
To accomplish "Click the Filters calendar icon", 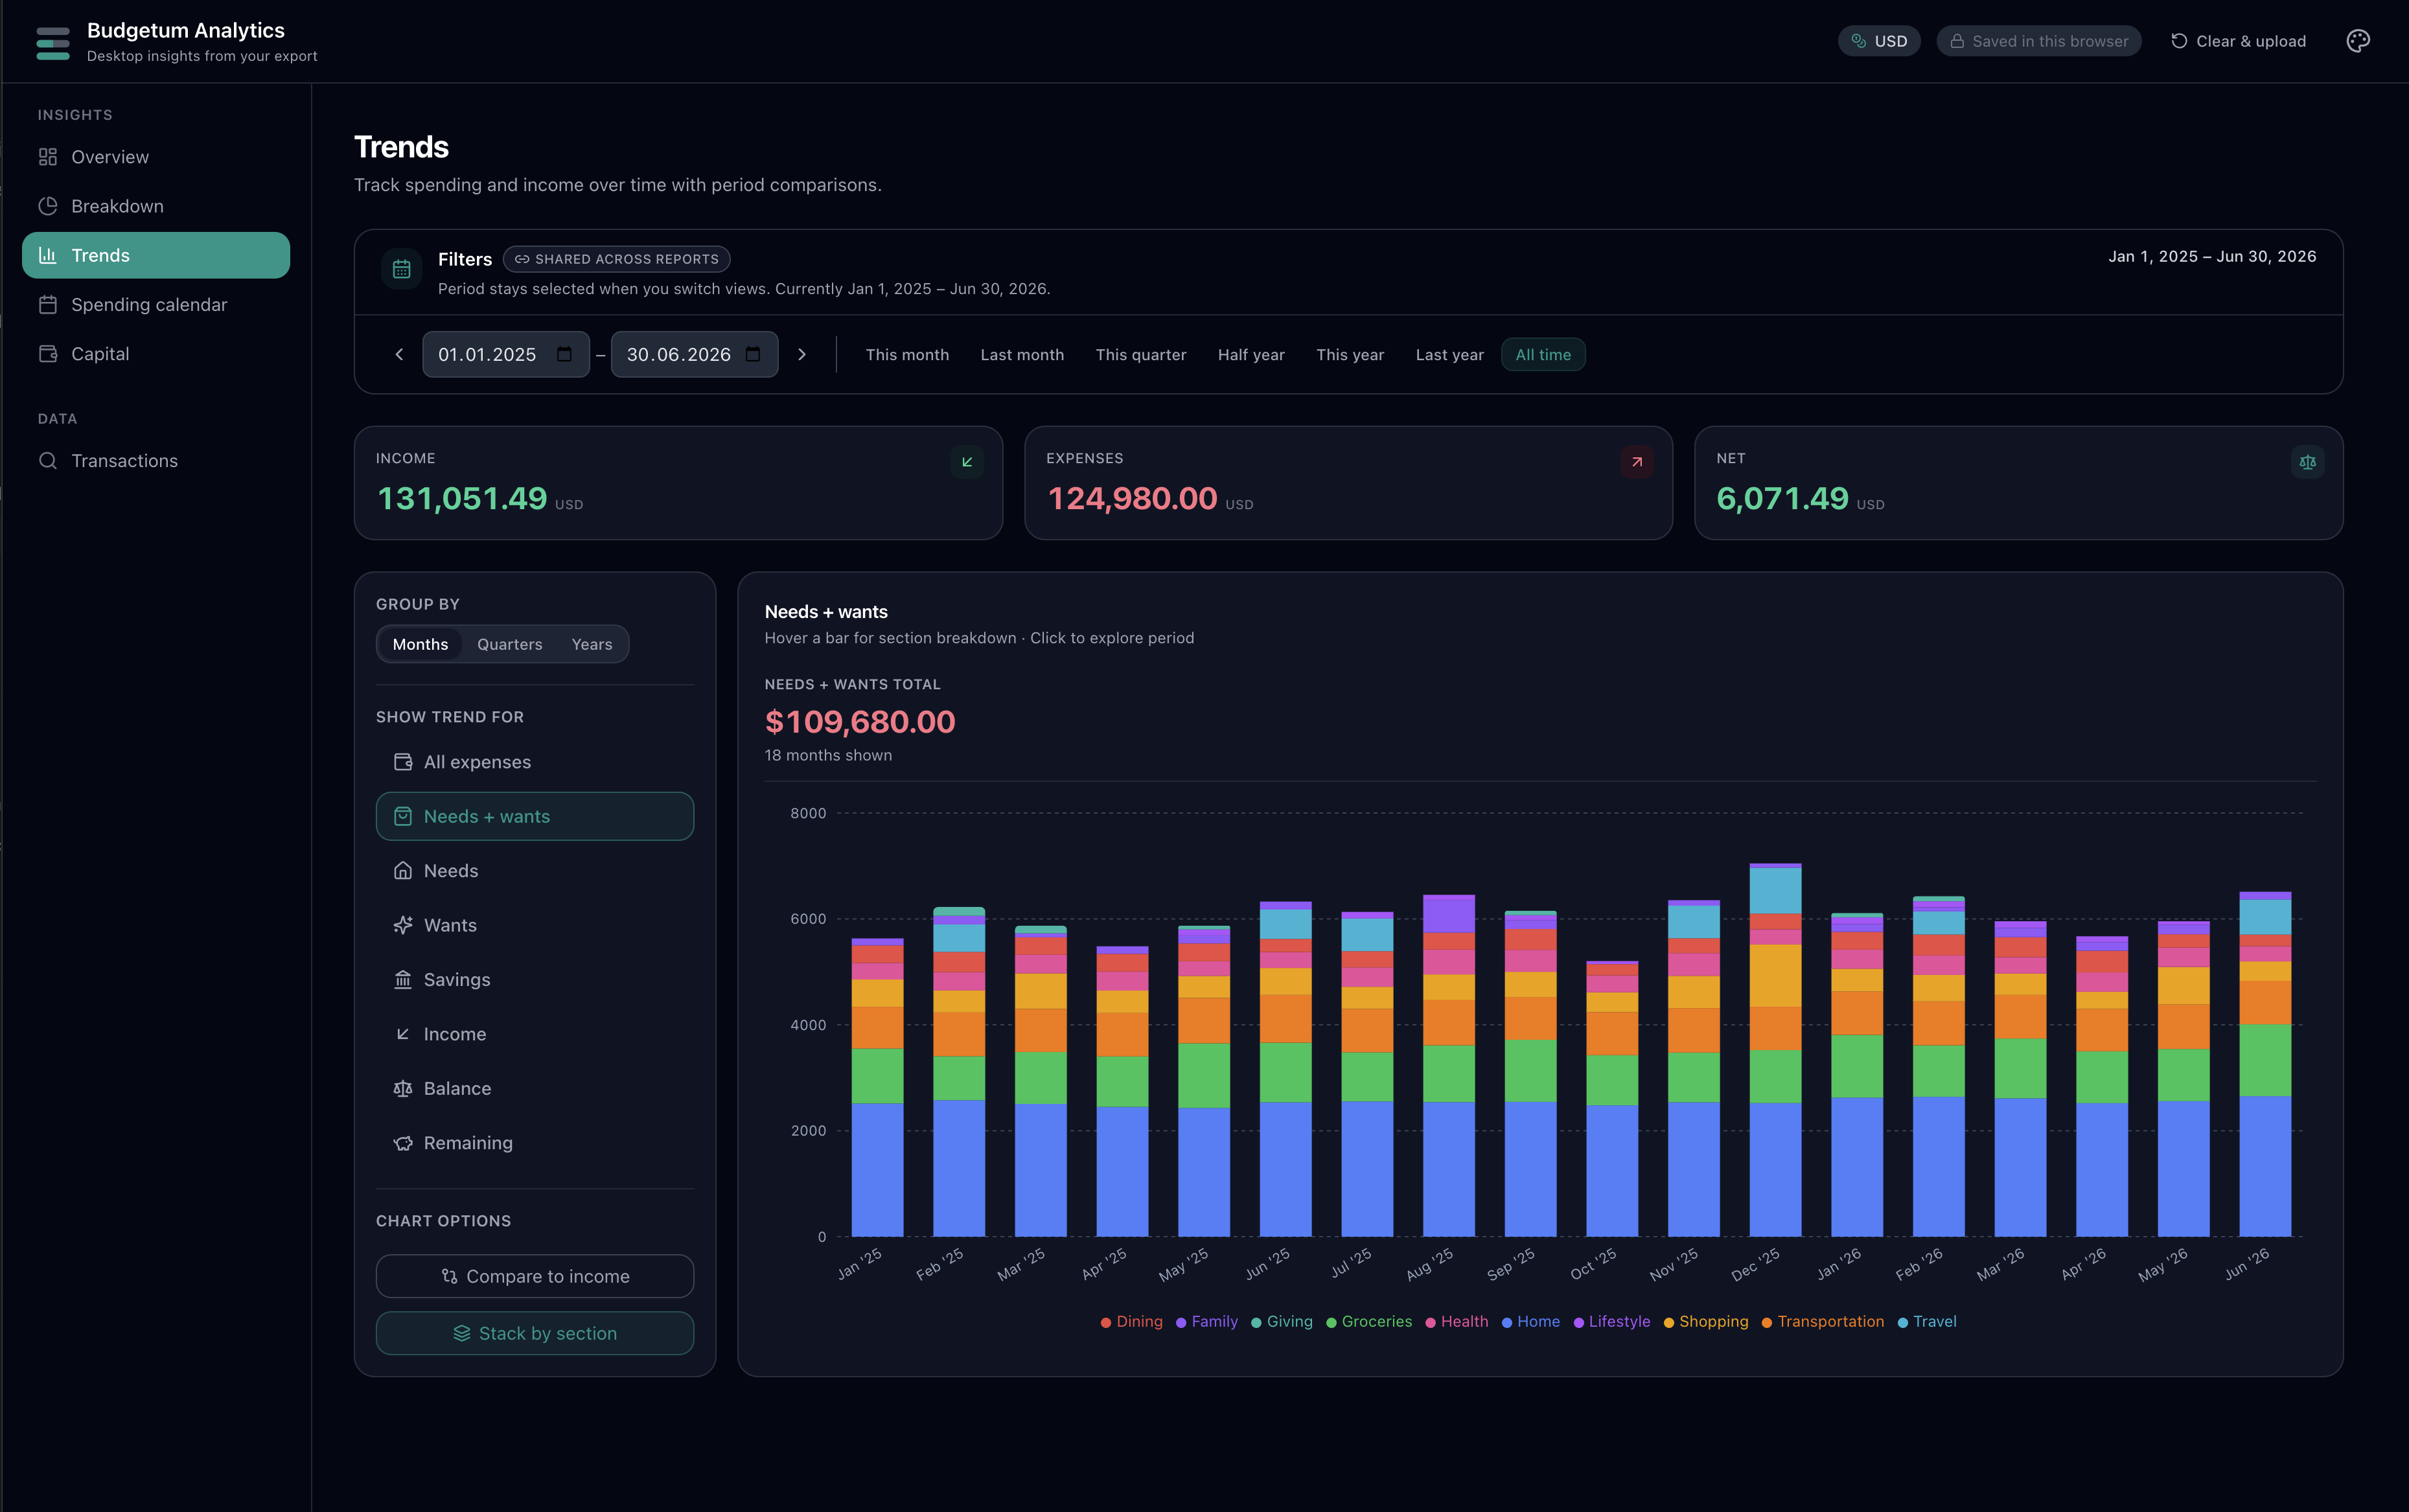I will (402, 269).
